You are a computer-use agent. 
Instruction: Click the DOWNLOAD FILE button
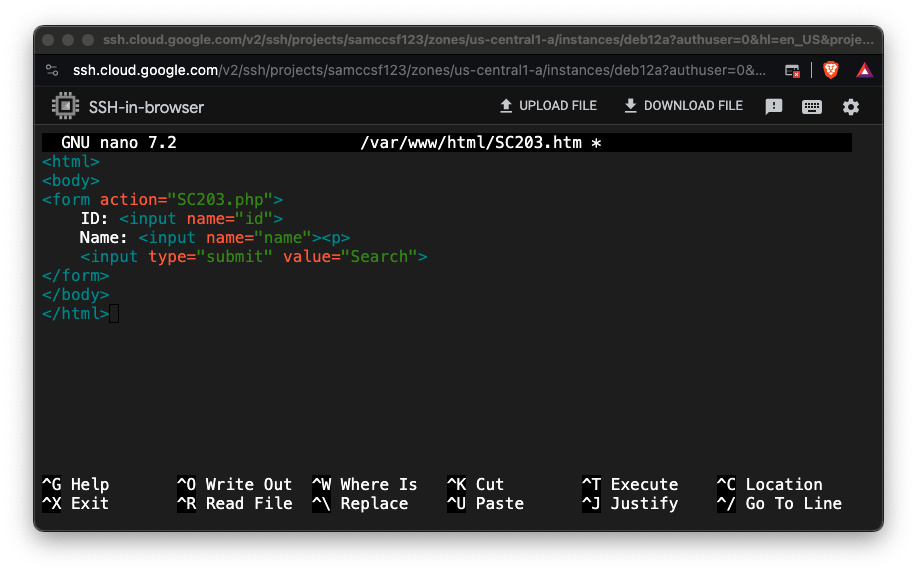(684, 106)
